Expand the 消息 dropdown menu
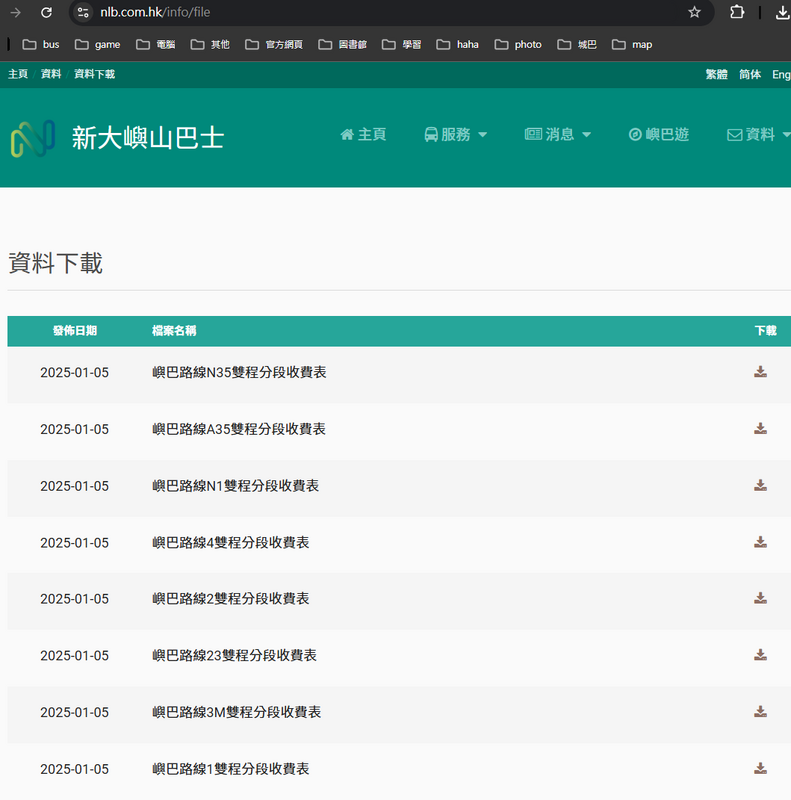791x800 pixels. click(558, 135)
